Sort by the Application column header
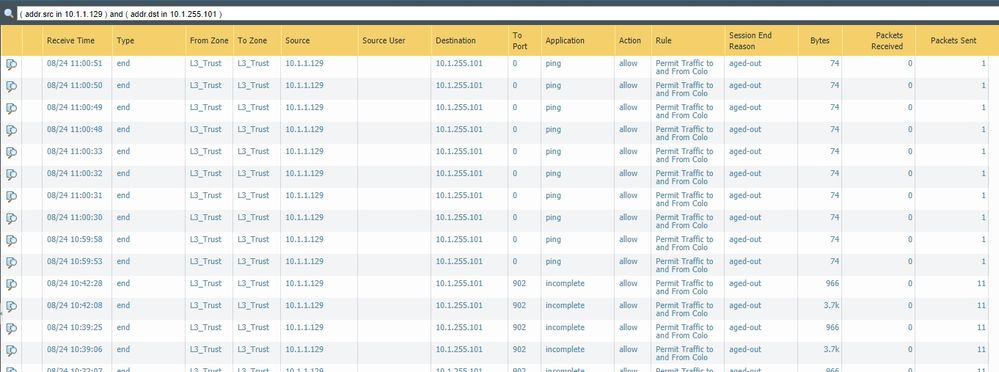999x372 pixels. point(564,40)
